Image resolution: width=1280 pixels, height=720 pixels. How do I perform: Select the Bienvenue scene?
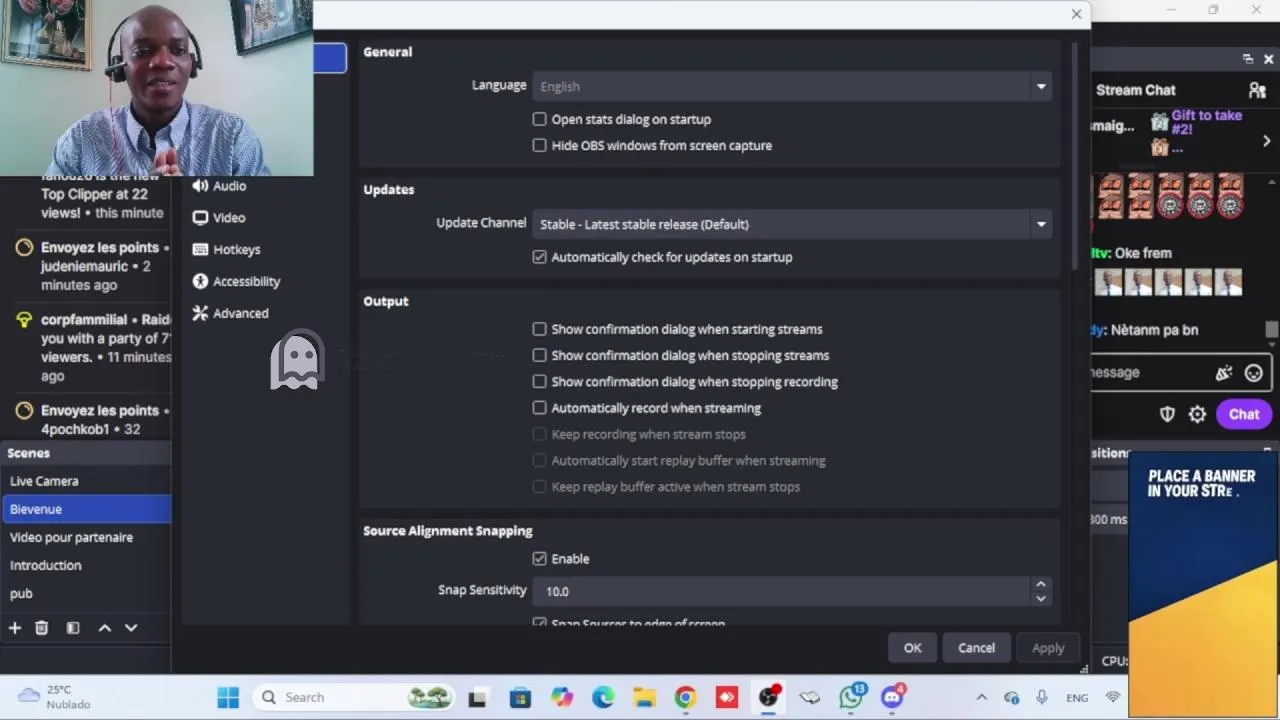pos(87,509)
